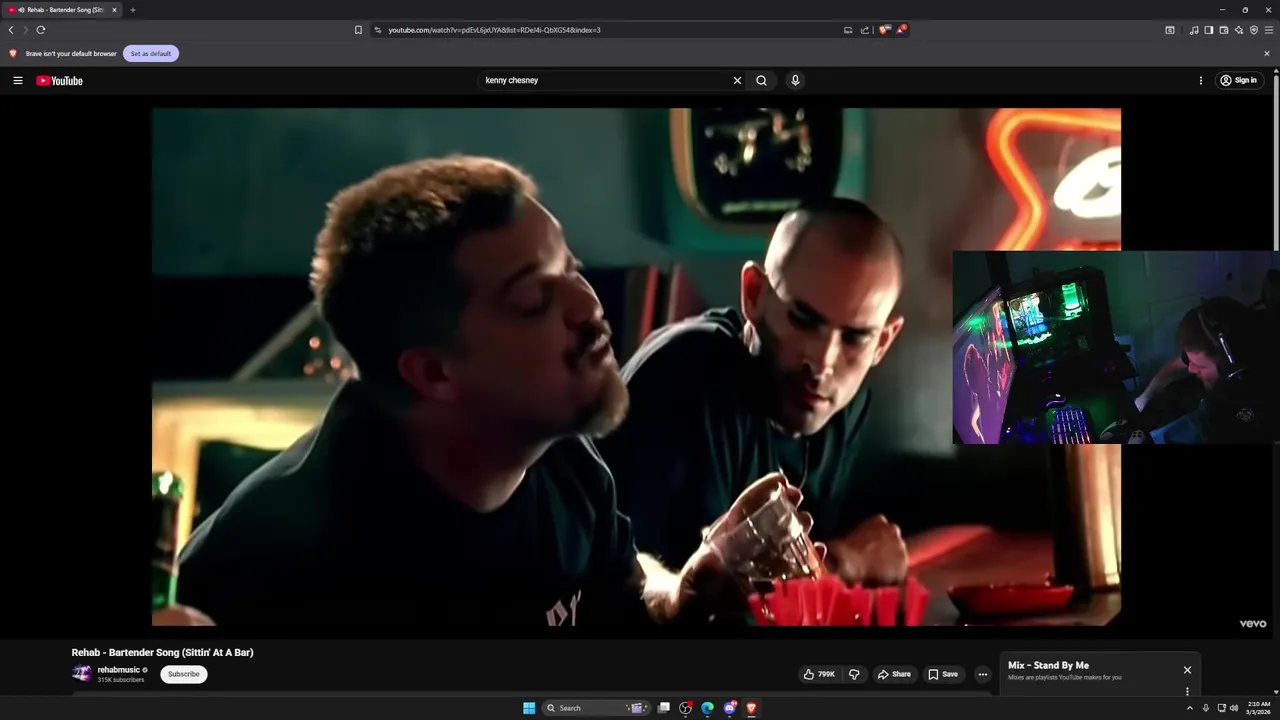Screen dimensions: 1280x720
Task: Click the tray microphone icon
Action: [1206, 708]
